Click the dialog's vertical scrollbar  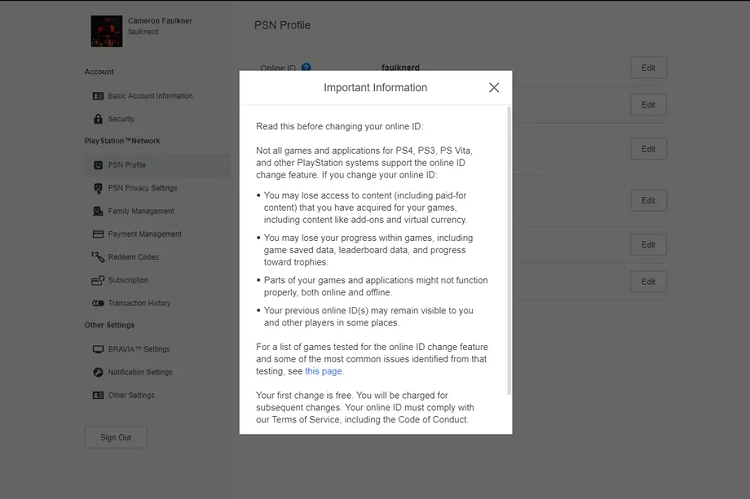[x=509, y=250]
